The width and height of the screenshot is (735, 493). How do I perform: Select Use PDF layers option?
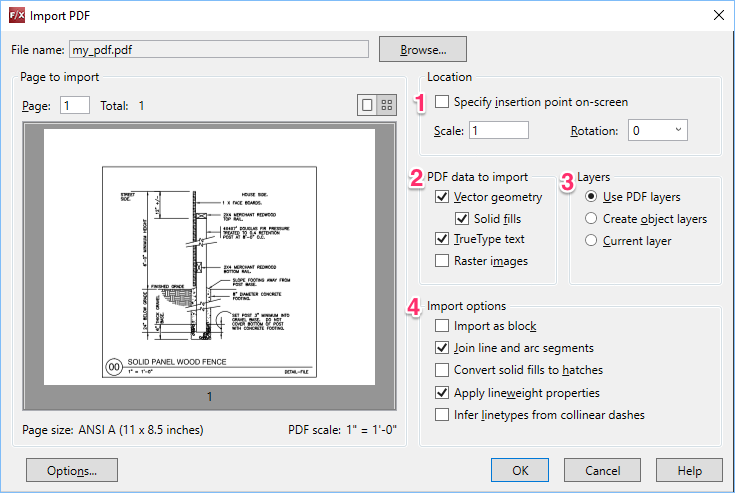coord(591,197)
